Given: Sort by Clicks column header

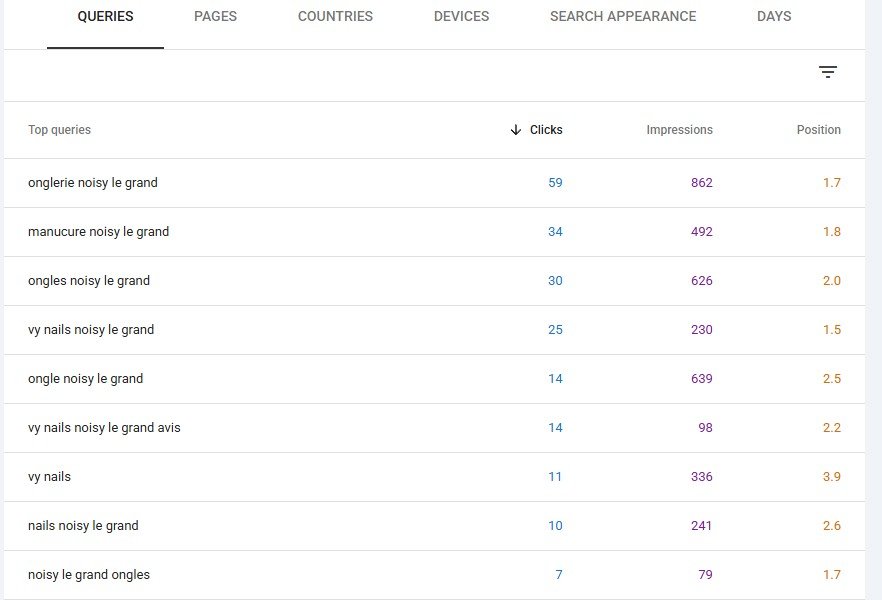Looking at the screenshot, I should point(546,130).
